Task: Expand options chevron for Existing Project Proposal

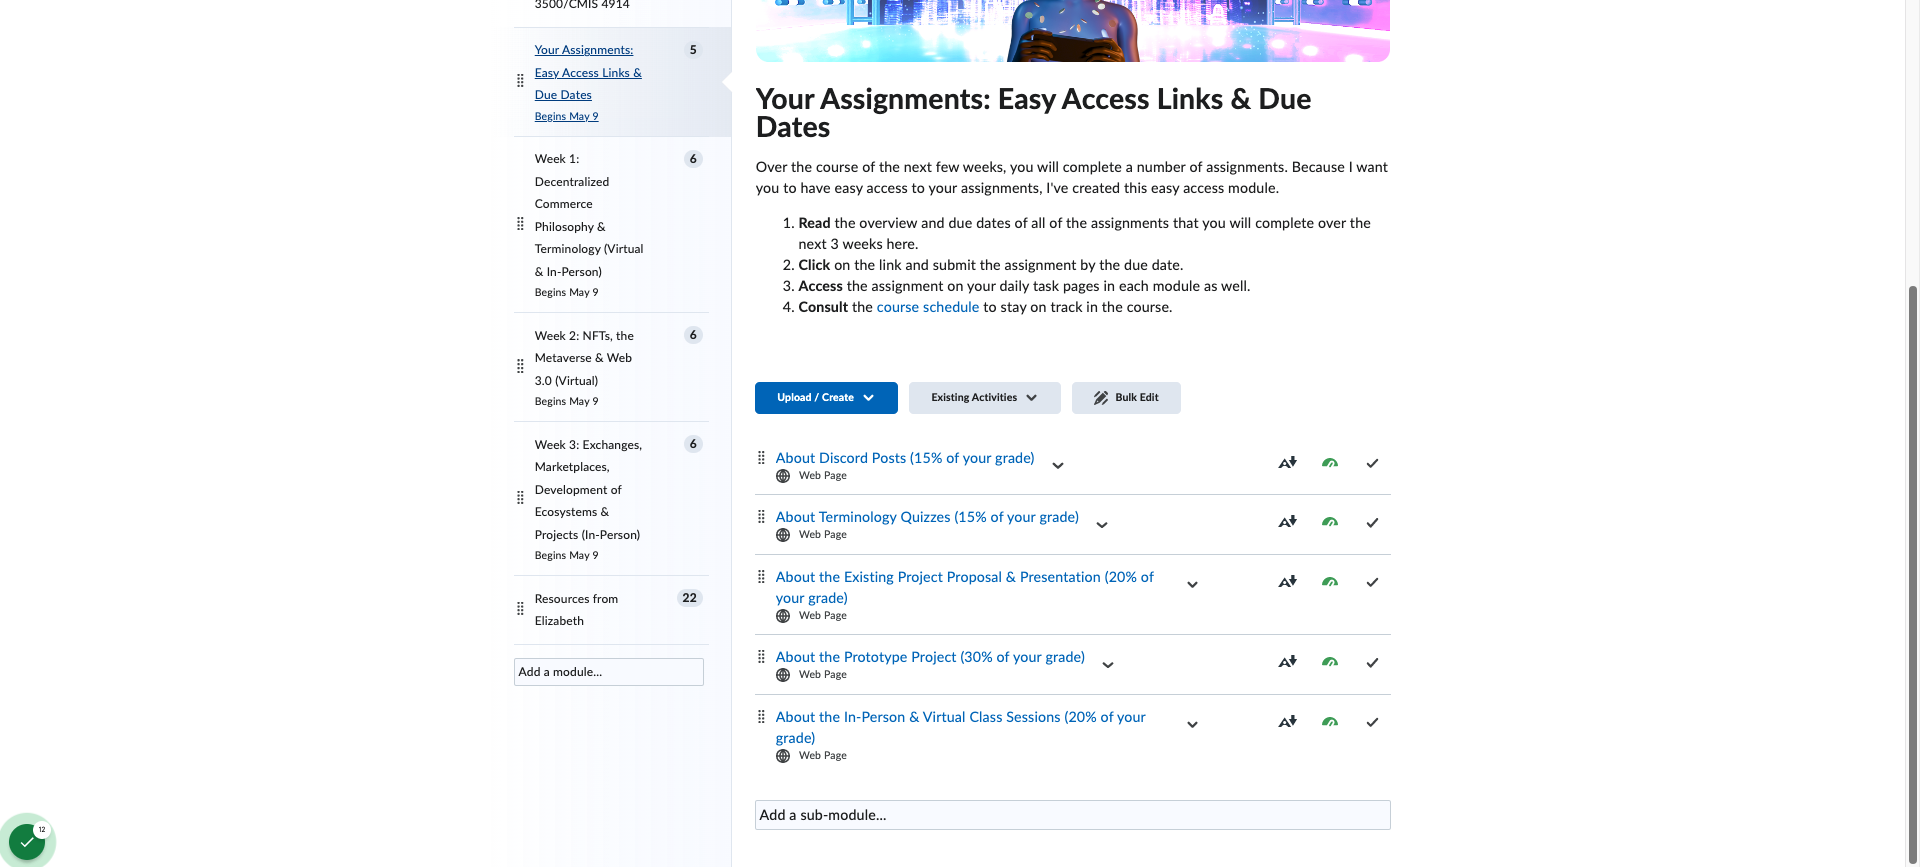Action: [x=1192, y=584]
